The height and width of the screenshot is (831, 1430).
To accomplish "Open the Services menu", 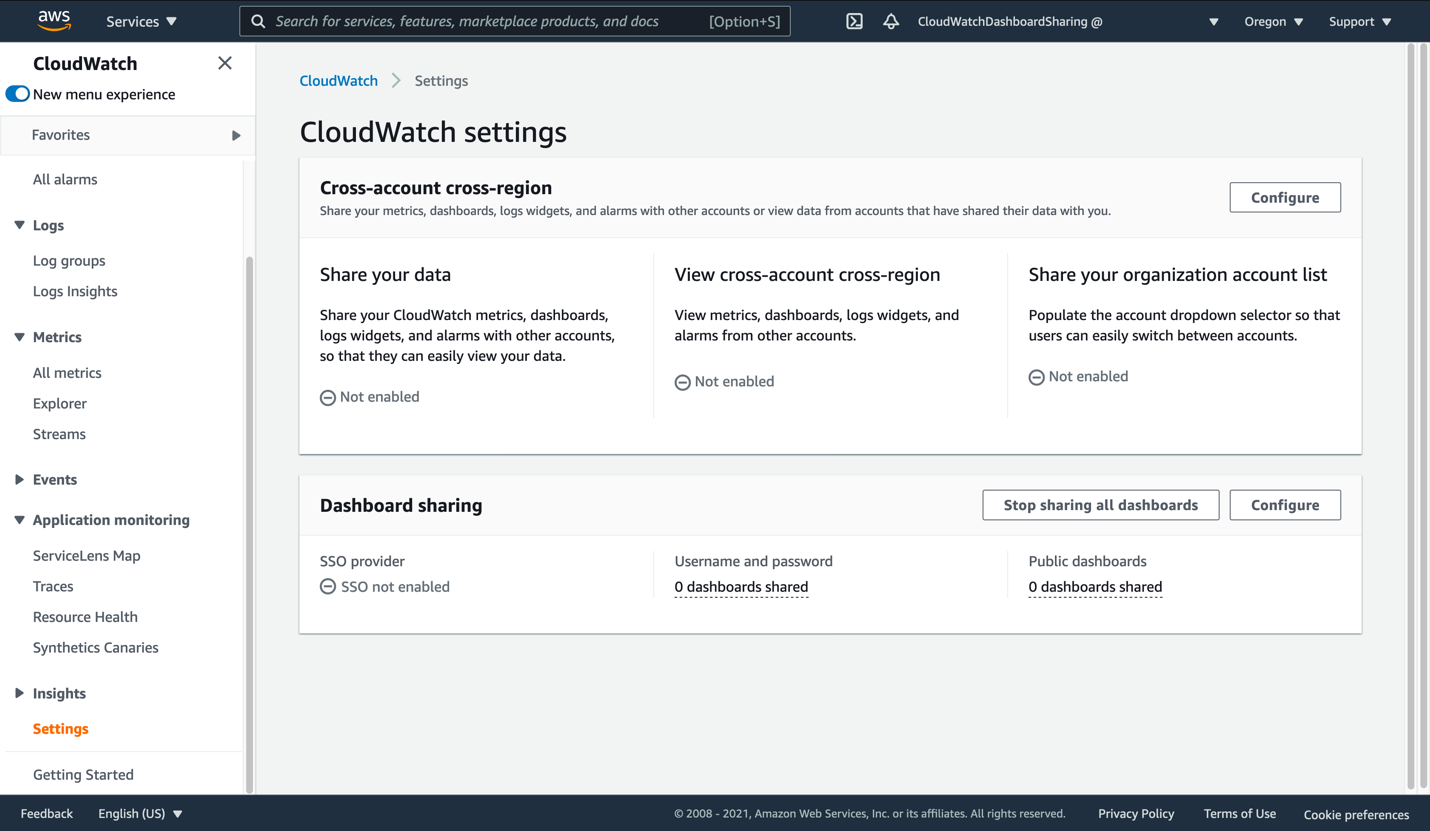I will 140,20.
